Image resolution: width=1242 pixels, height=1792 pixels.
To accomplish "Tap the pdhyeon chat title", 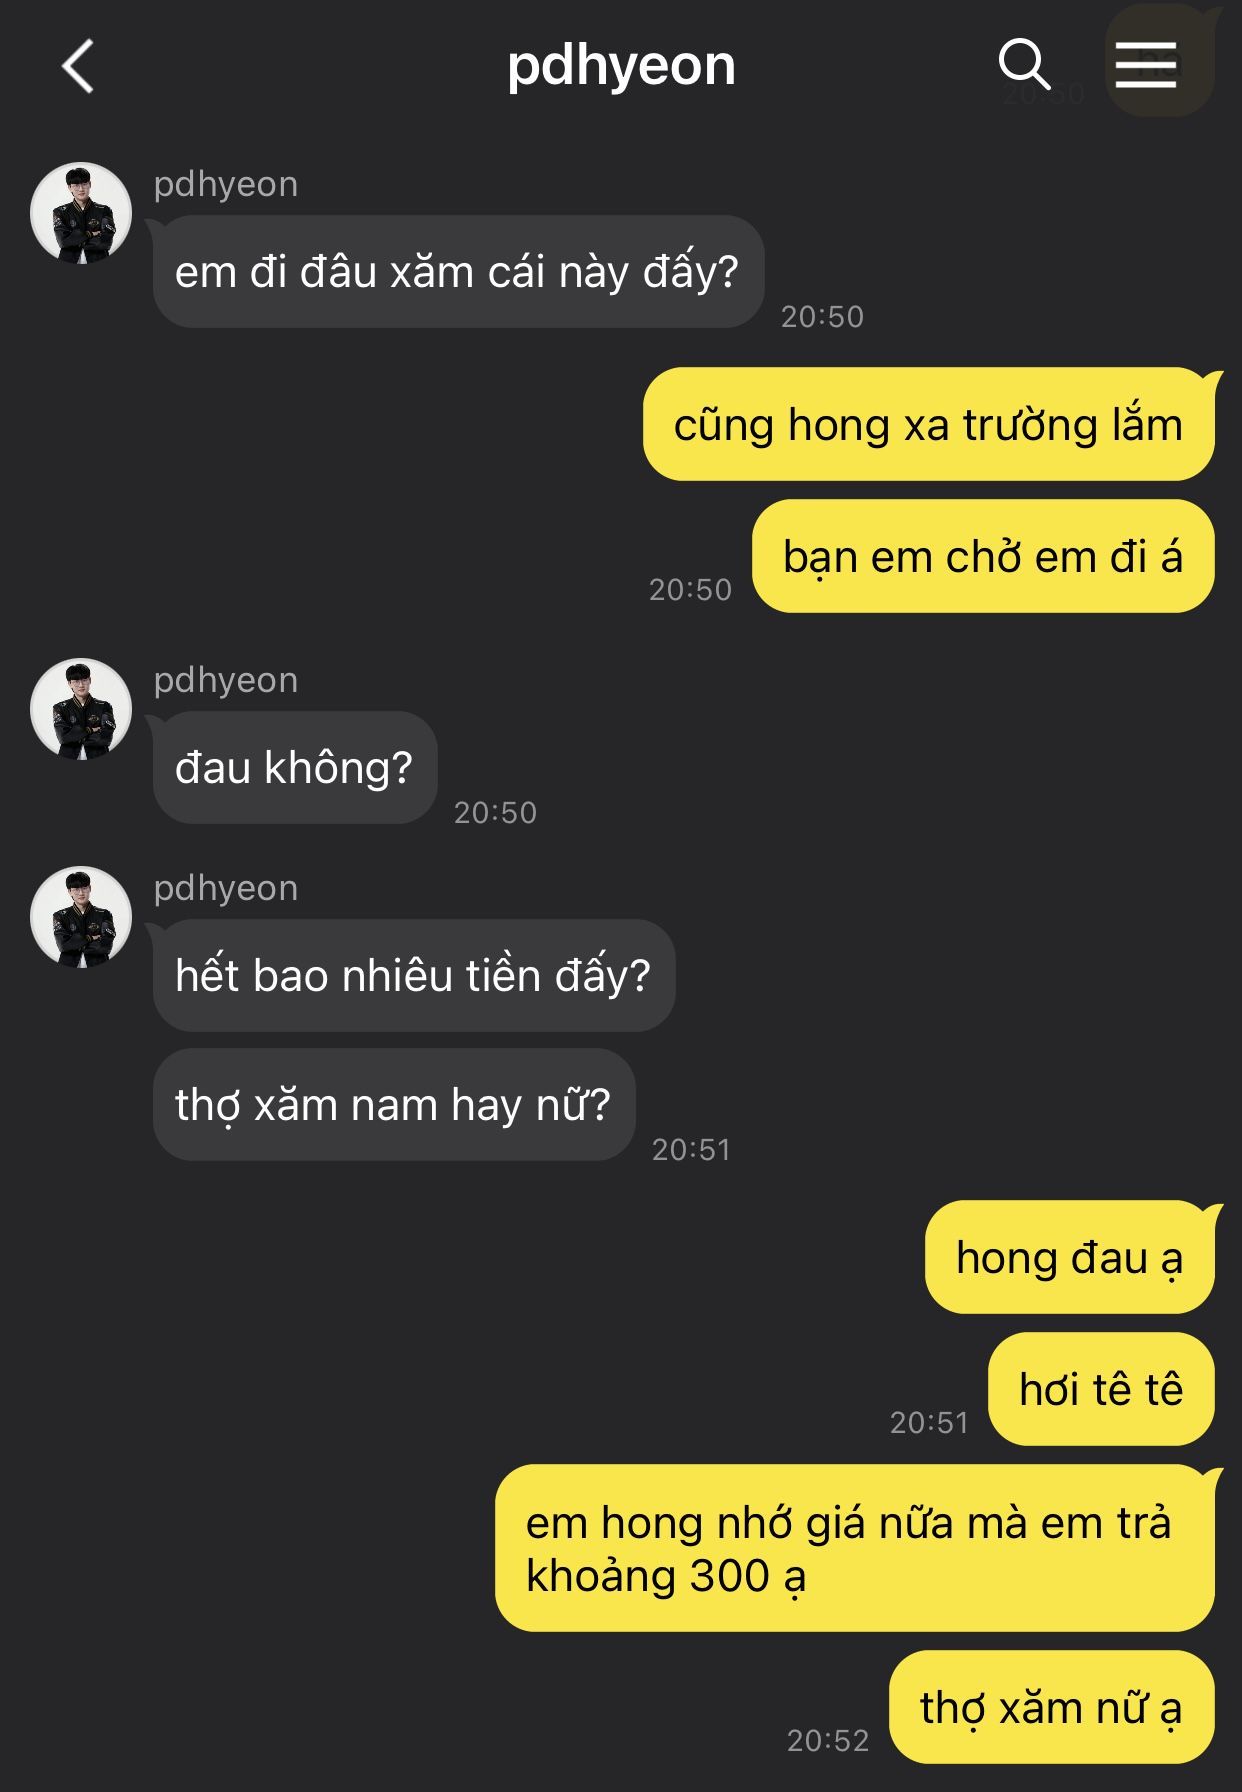I will tap(621, 67).
